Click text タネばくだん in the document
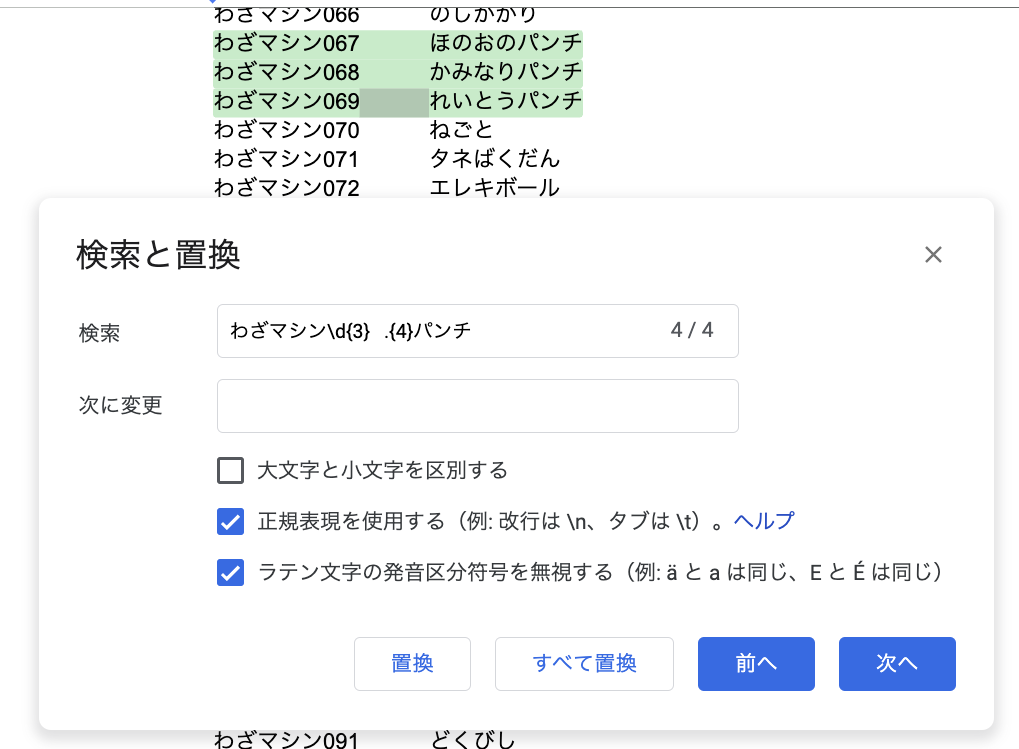This screenshot has width=1019, height=749. tap(495, 159)
